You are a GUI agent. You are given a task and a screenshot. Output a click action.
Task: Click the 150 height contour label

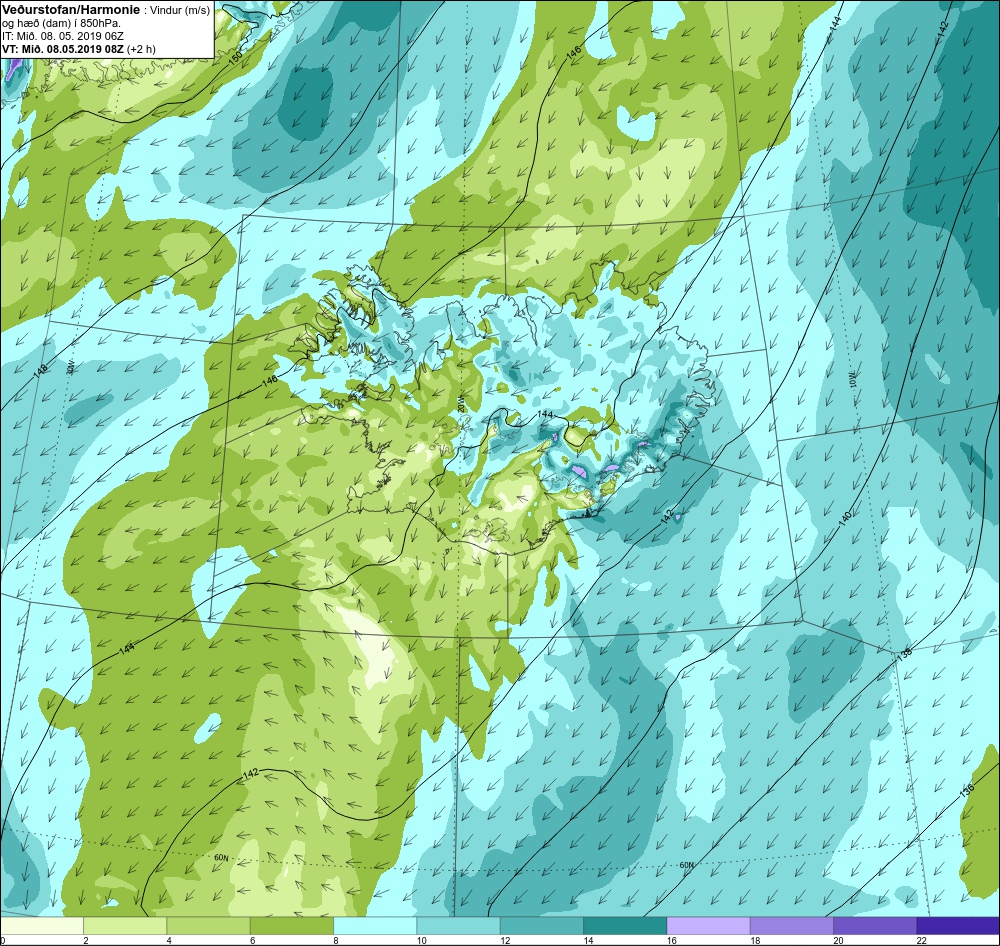coord(236,57)
